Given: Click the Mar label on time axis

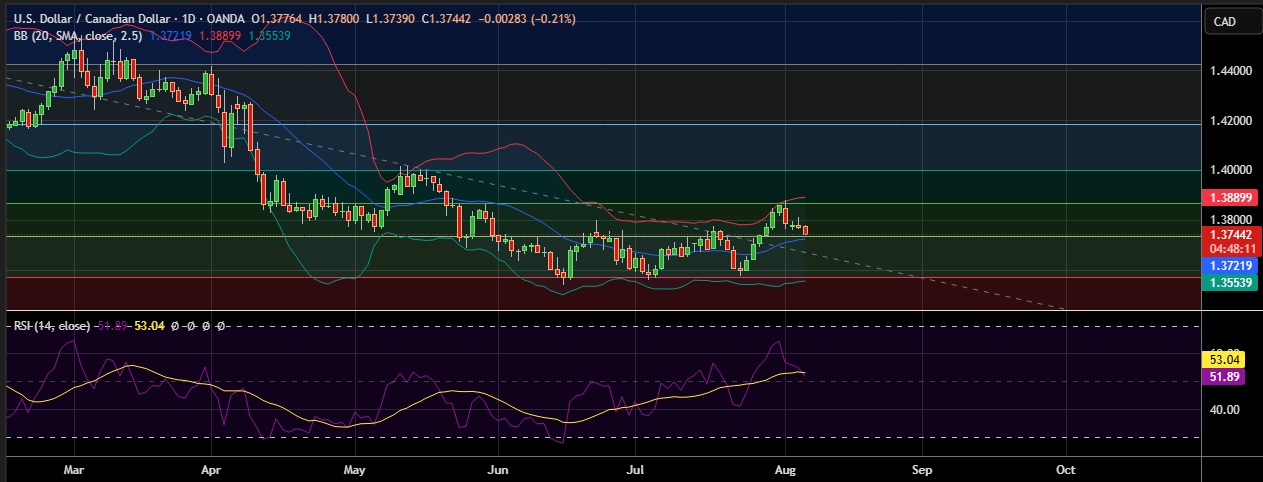Looking at the screenshot, I should [72, 468].
